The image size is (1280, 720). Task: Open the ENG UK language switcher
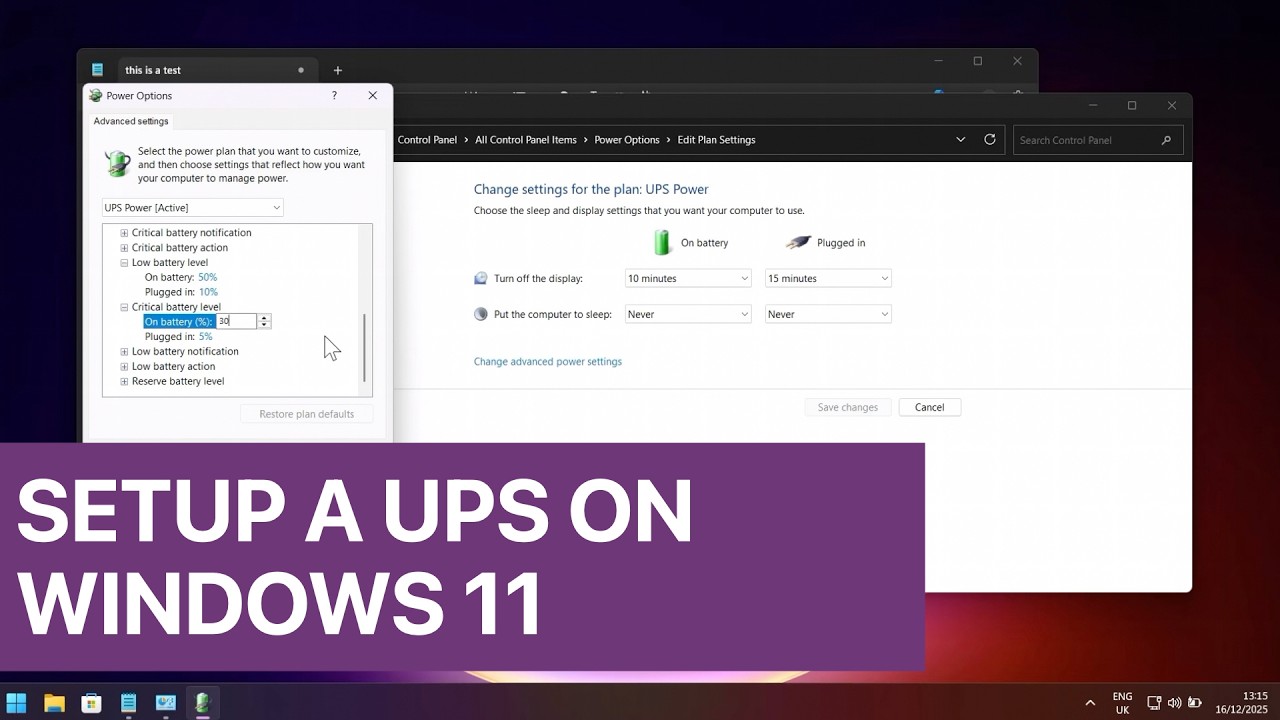(x=1122, y=703)
